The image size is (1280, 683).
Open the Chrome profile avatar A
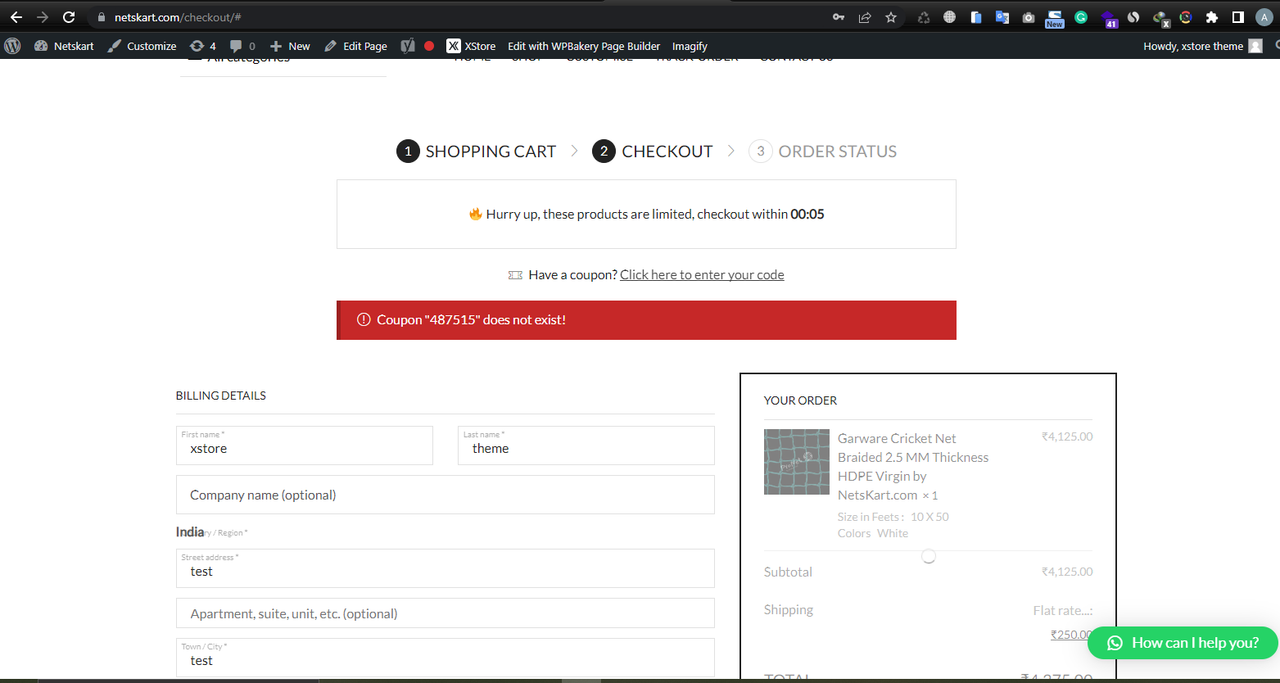click(x=1264, y=17)
